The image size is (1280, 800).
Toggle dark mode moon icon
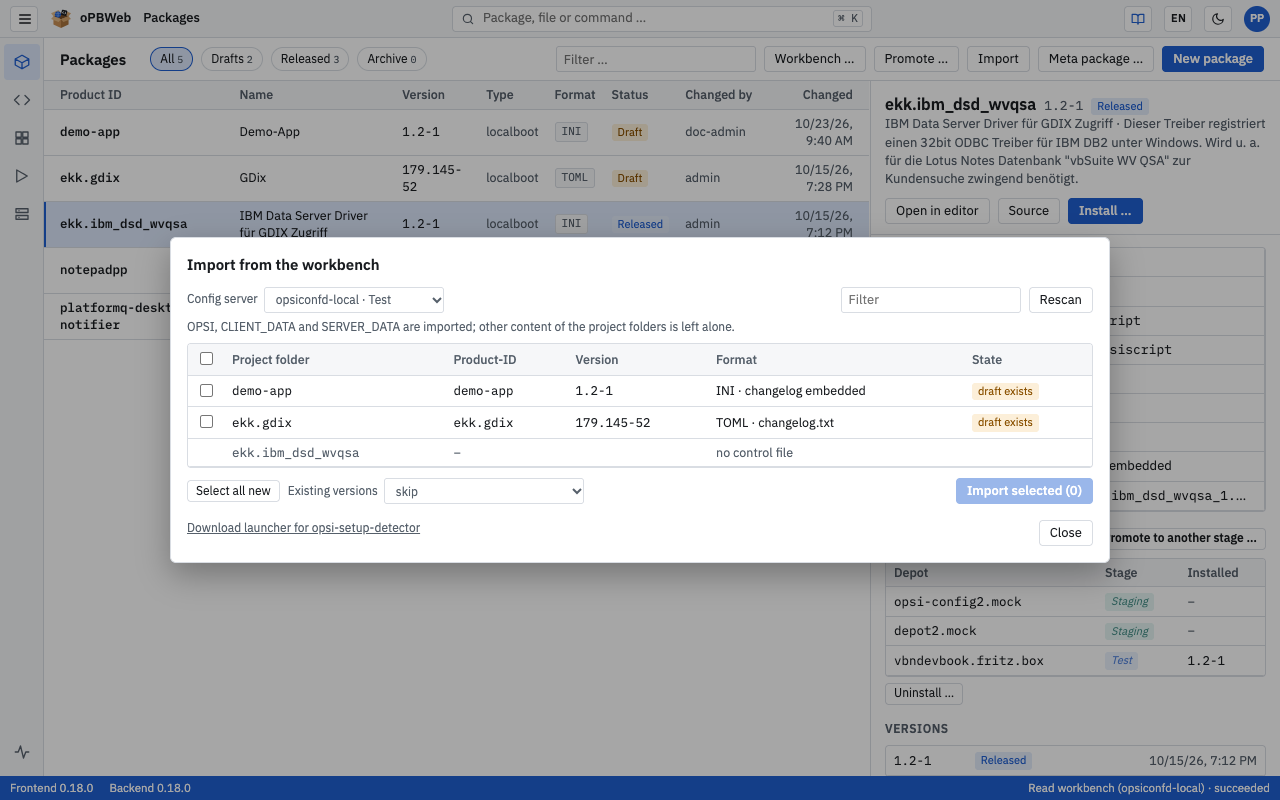(x=1218, y=18)
